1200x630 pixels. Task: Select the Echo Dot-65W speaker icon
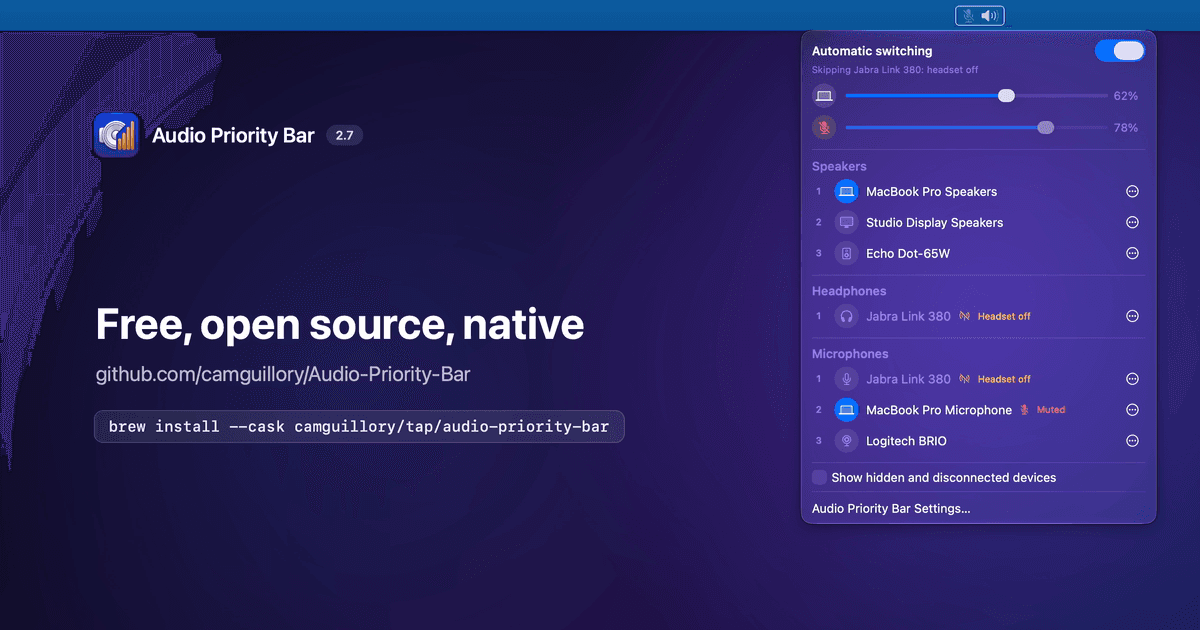click(846, 254)
